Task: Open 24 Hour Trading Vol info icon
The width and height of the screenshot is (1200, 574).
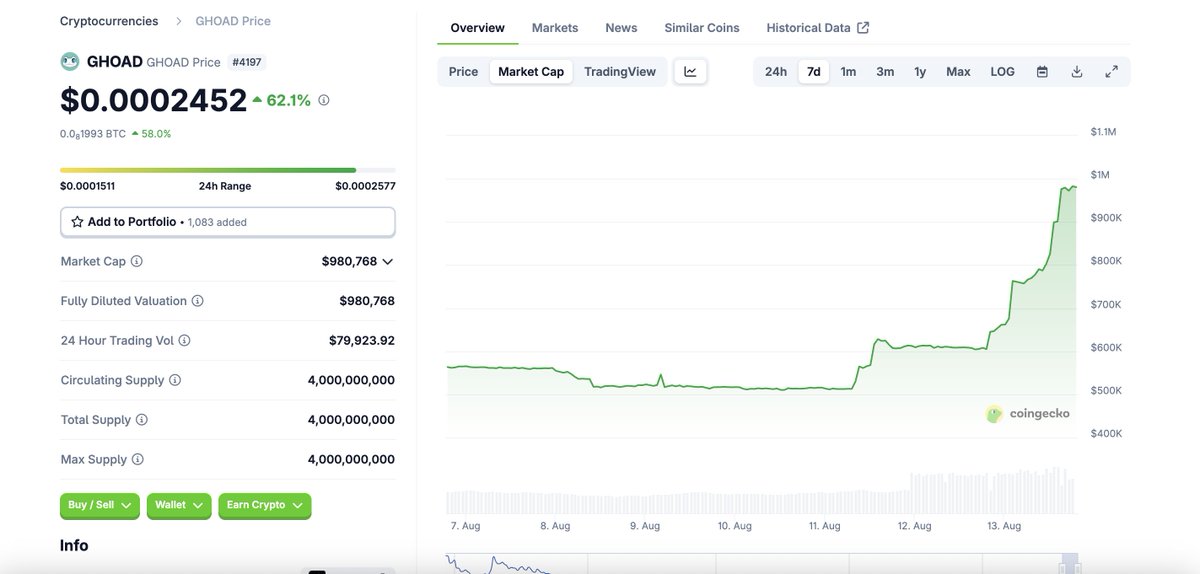Action: [x=184, y=341]
